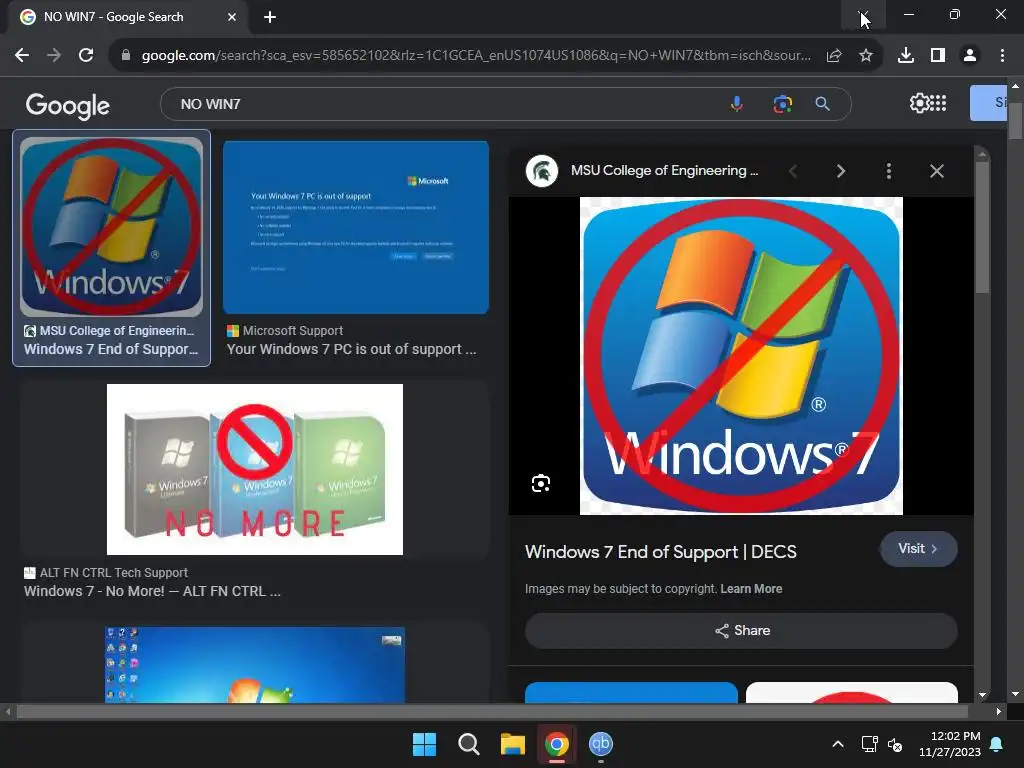The width and height of the screenshot is (1024, 768).
Task: Click the Share button
Action: click(741, 630)
